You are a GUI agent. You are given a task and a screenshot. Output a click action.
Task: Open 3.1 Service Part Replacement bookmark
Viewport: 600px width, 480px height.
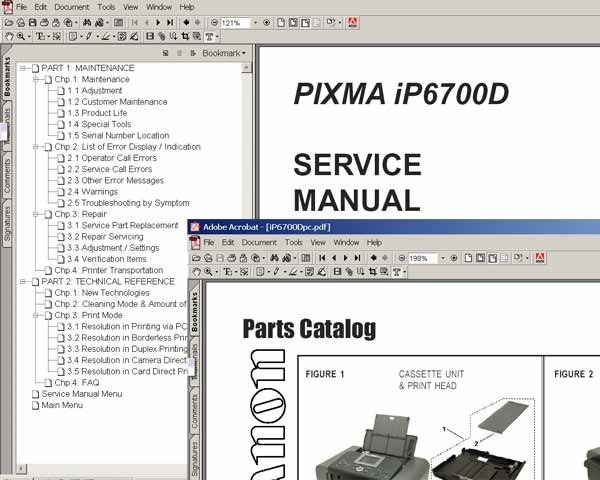(123, 225)
